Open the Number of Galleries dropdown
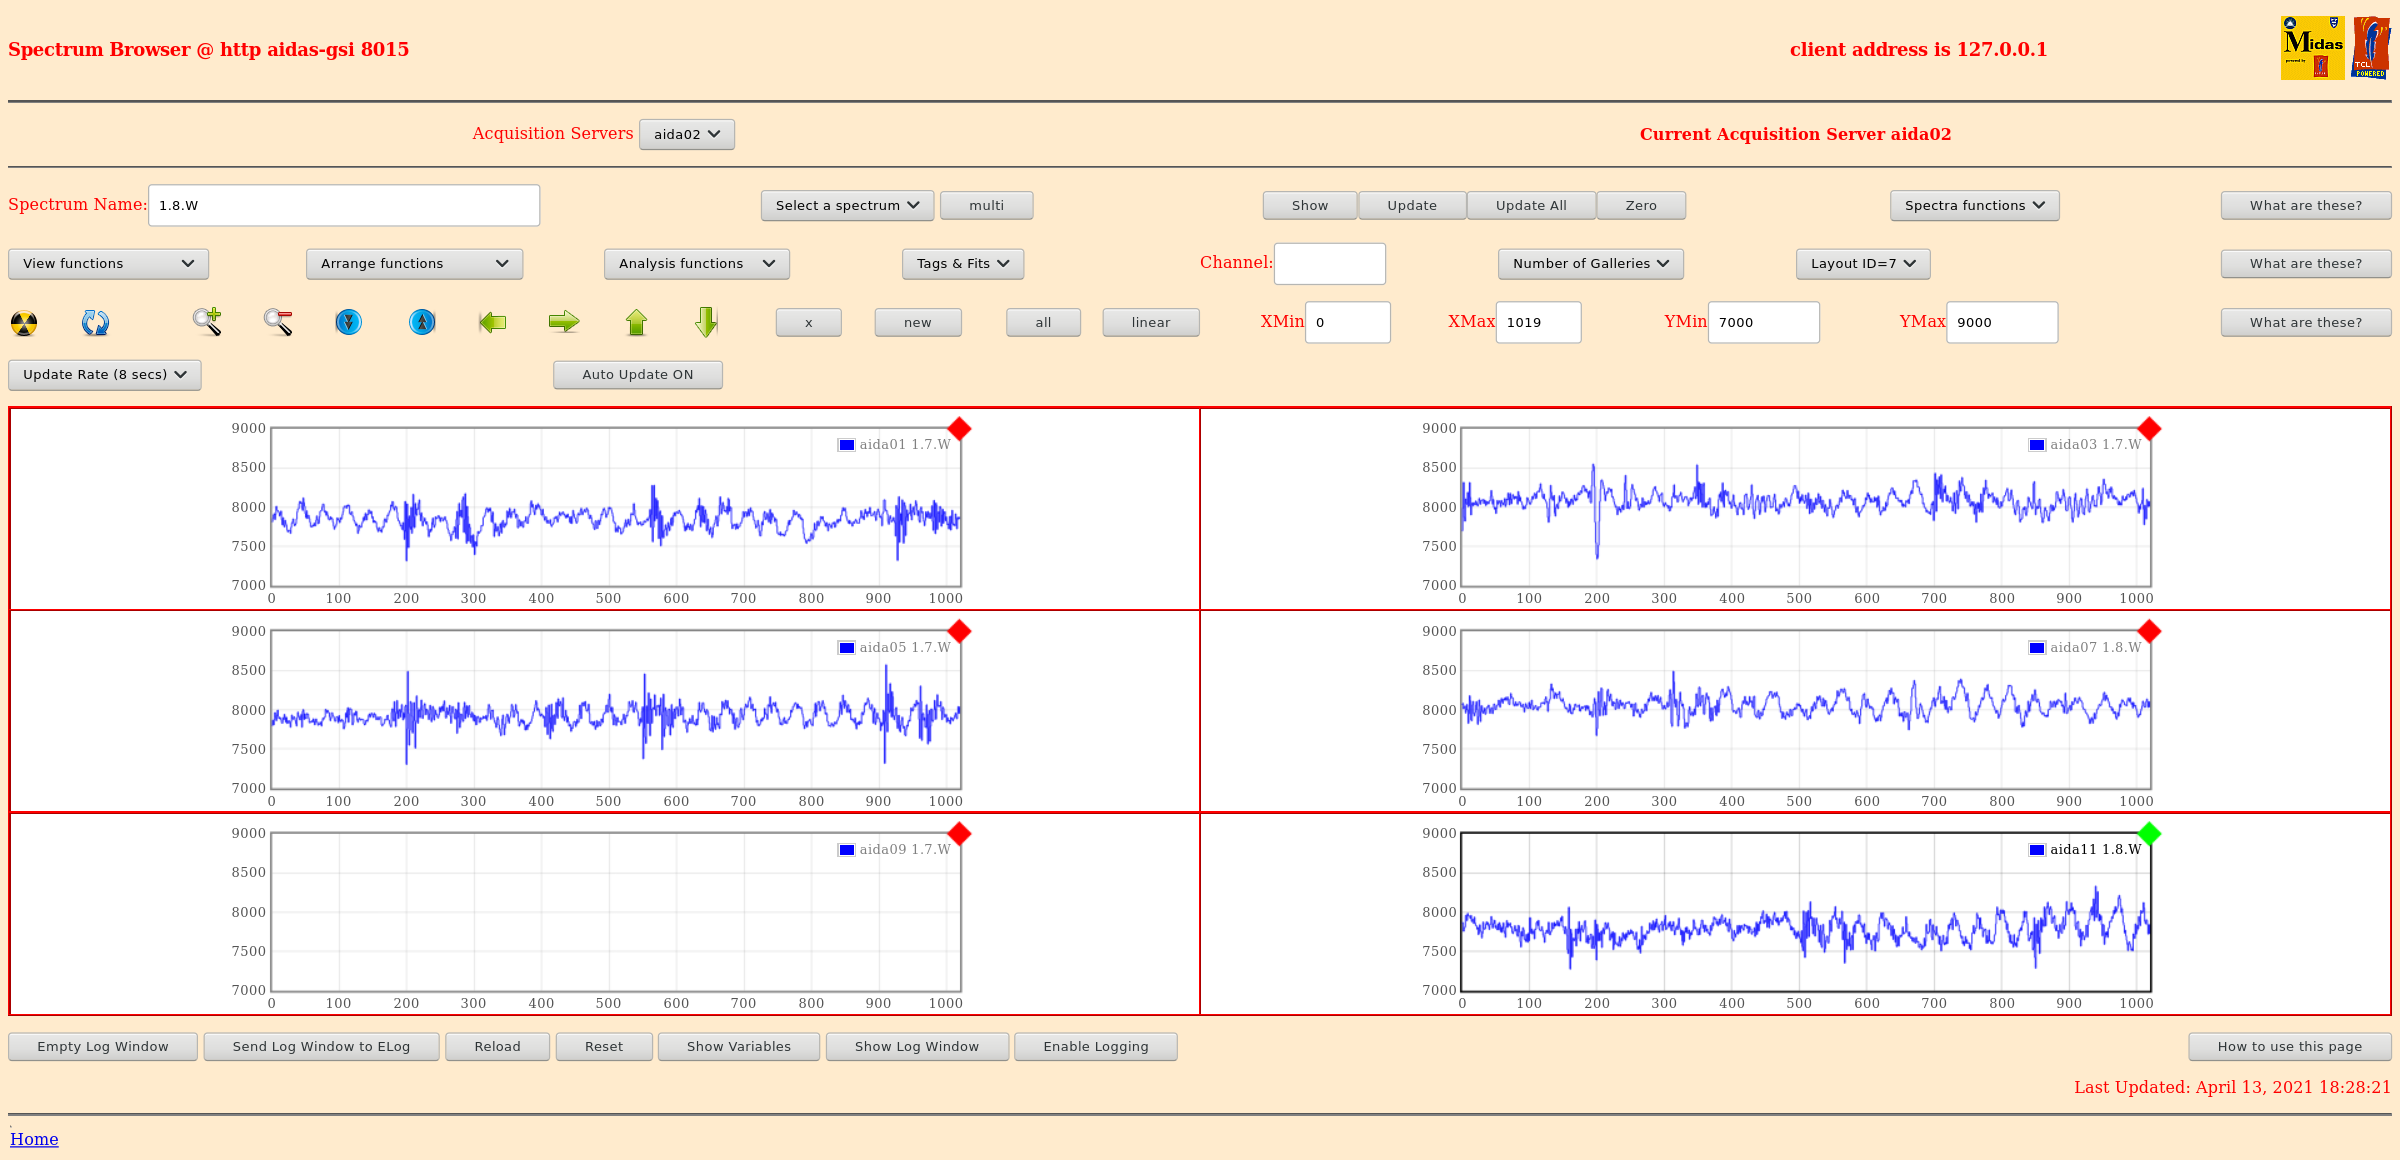This screenshot has width=2400, height=1160. (1590, 264)
